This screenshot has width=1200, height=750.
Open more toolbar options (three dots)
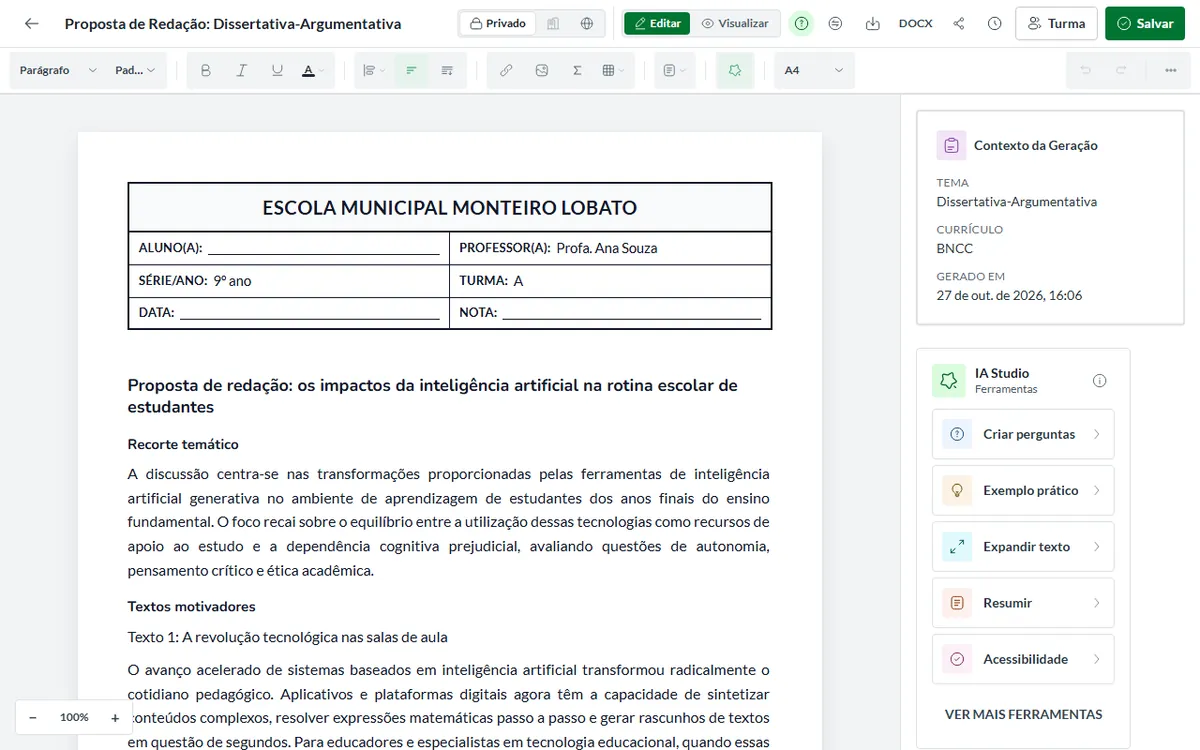(x=1170, y=71)
